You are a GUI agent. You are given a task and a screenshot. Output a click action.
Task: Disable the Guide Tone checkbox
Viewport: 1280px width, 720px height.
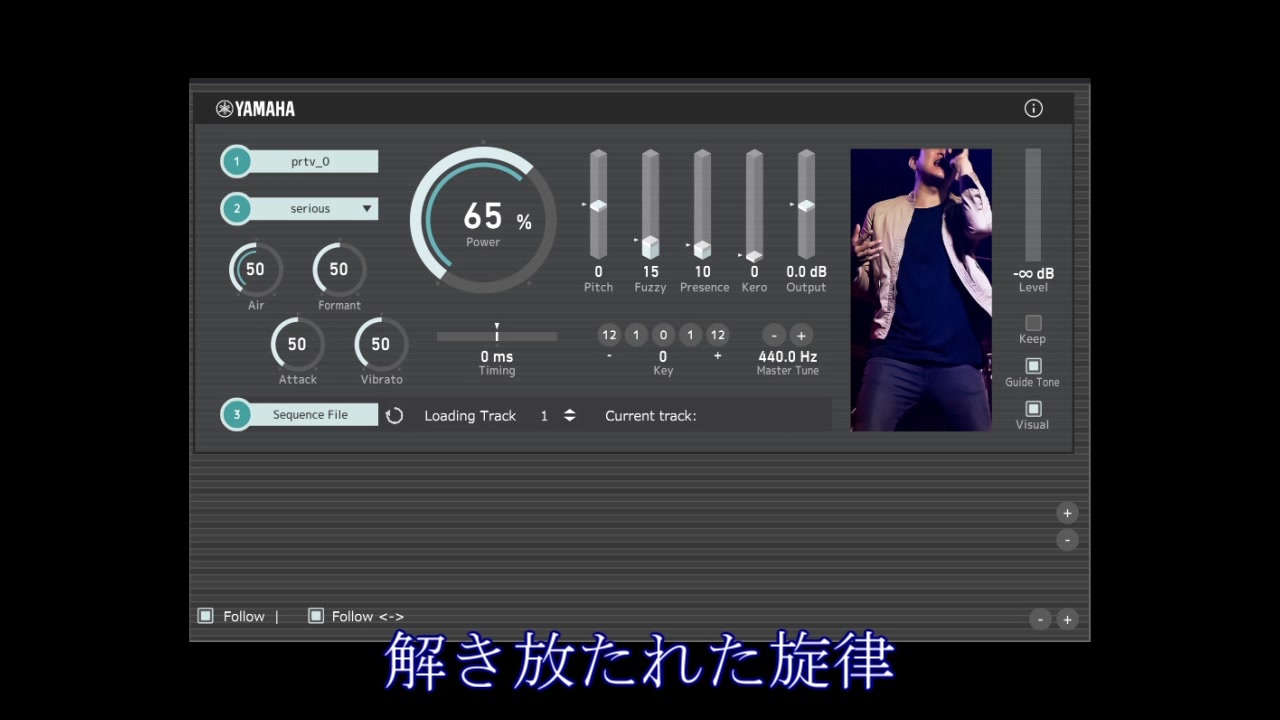1033,366
